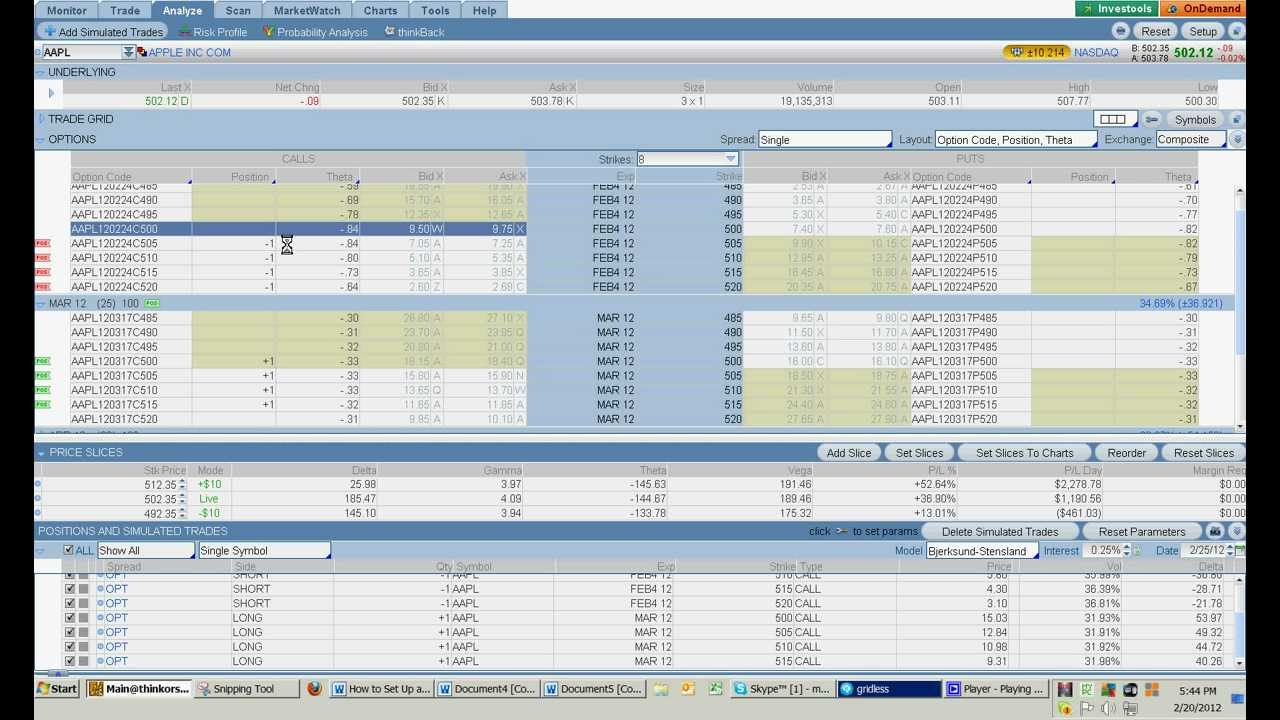The width and height of the screenshot is (1280, 720).
Task: Open the trade grid layout selector box
Action: (1113, 119)
